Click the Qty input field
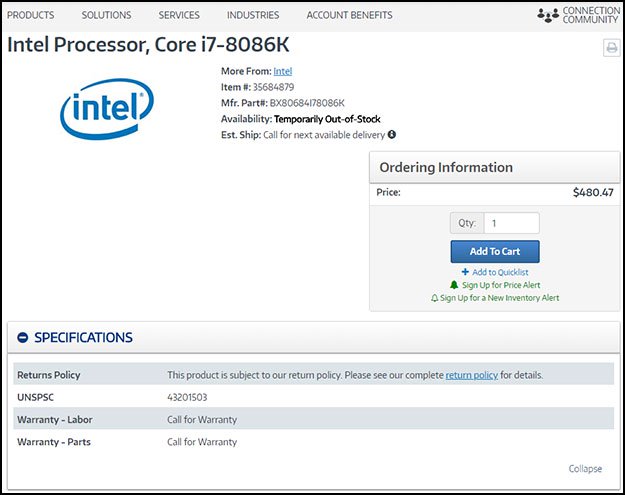This screenshot has width=625, height=495. coord(511,223)
